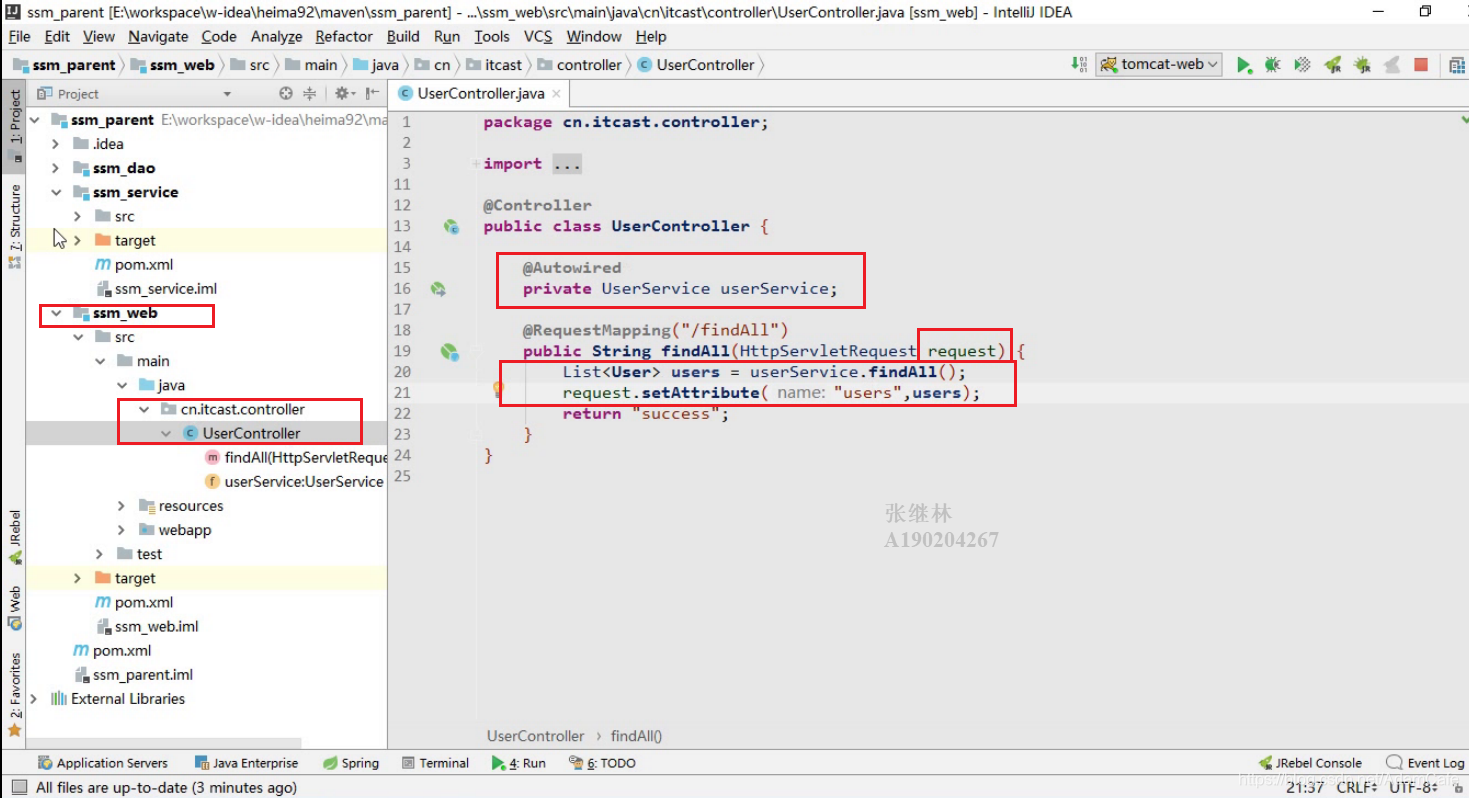The image size is (1469, 798).
Task: Open the Spring tool window
Action: pyautogui.click(x=351, y=763)
